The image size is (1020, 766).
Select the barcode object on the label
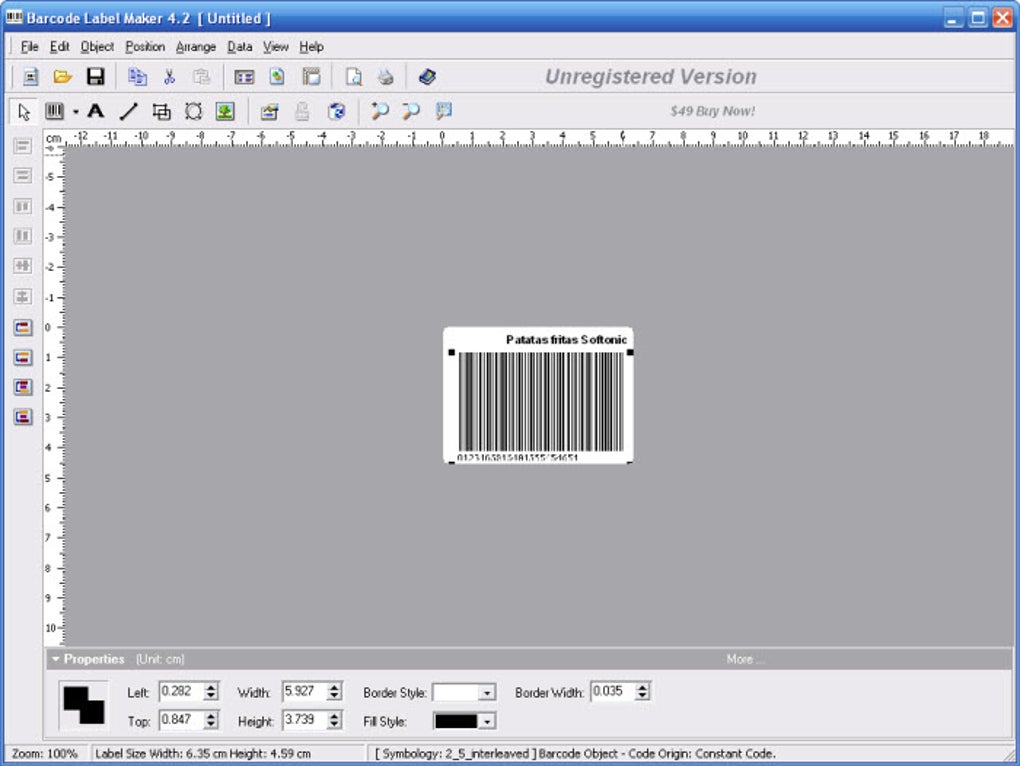pyautogui.click(x=541, y=402)
